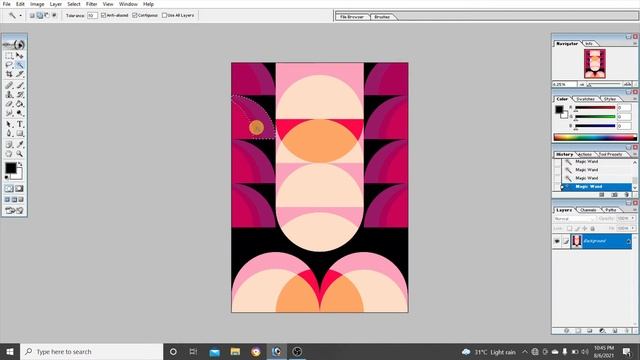
Task: Switch to Full Screen with Menu Bar mode
Action: pos(14,200)
